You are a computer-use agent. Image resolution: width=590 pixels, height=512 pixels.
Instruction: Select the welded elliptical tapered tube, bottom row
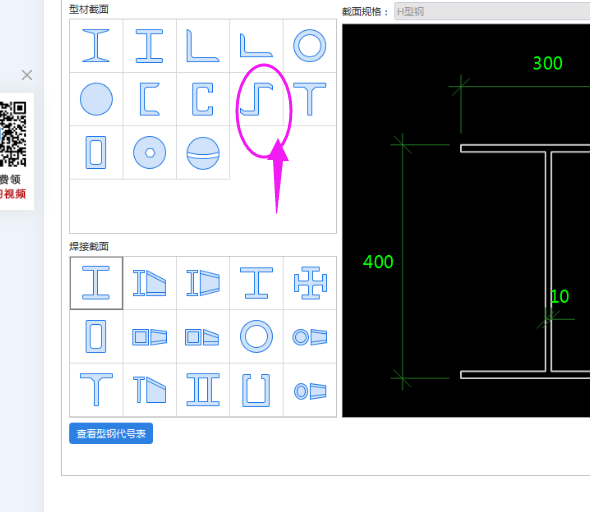click(x=310, y=390)
